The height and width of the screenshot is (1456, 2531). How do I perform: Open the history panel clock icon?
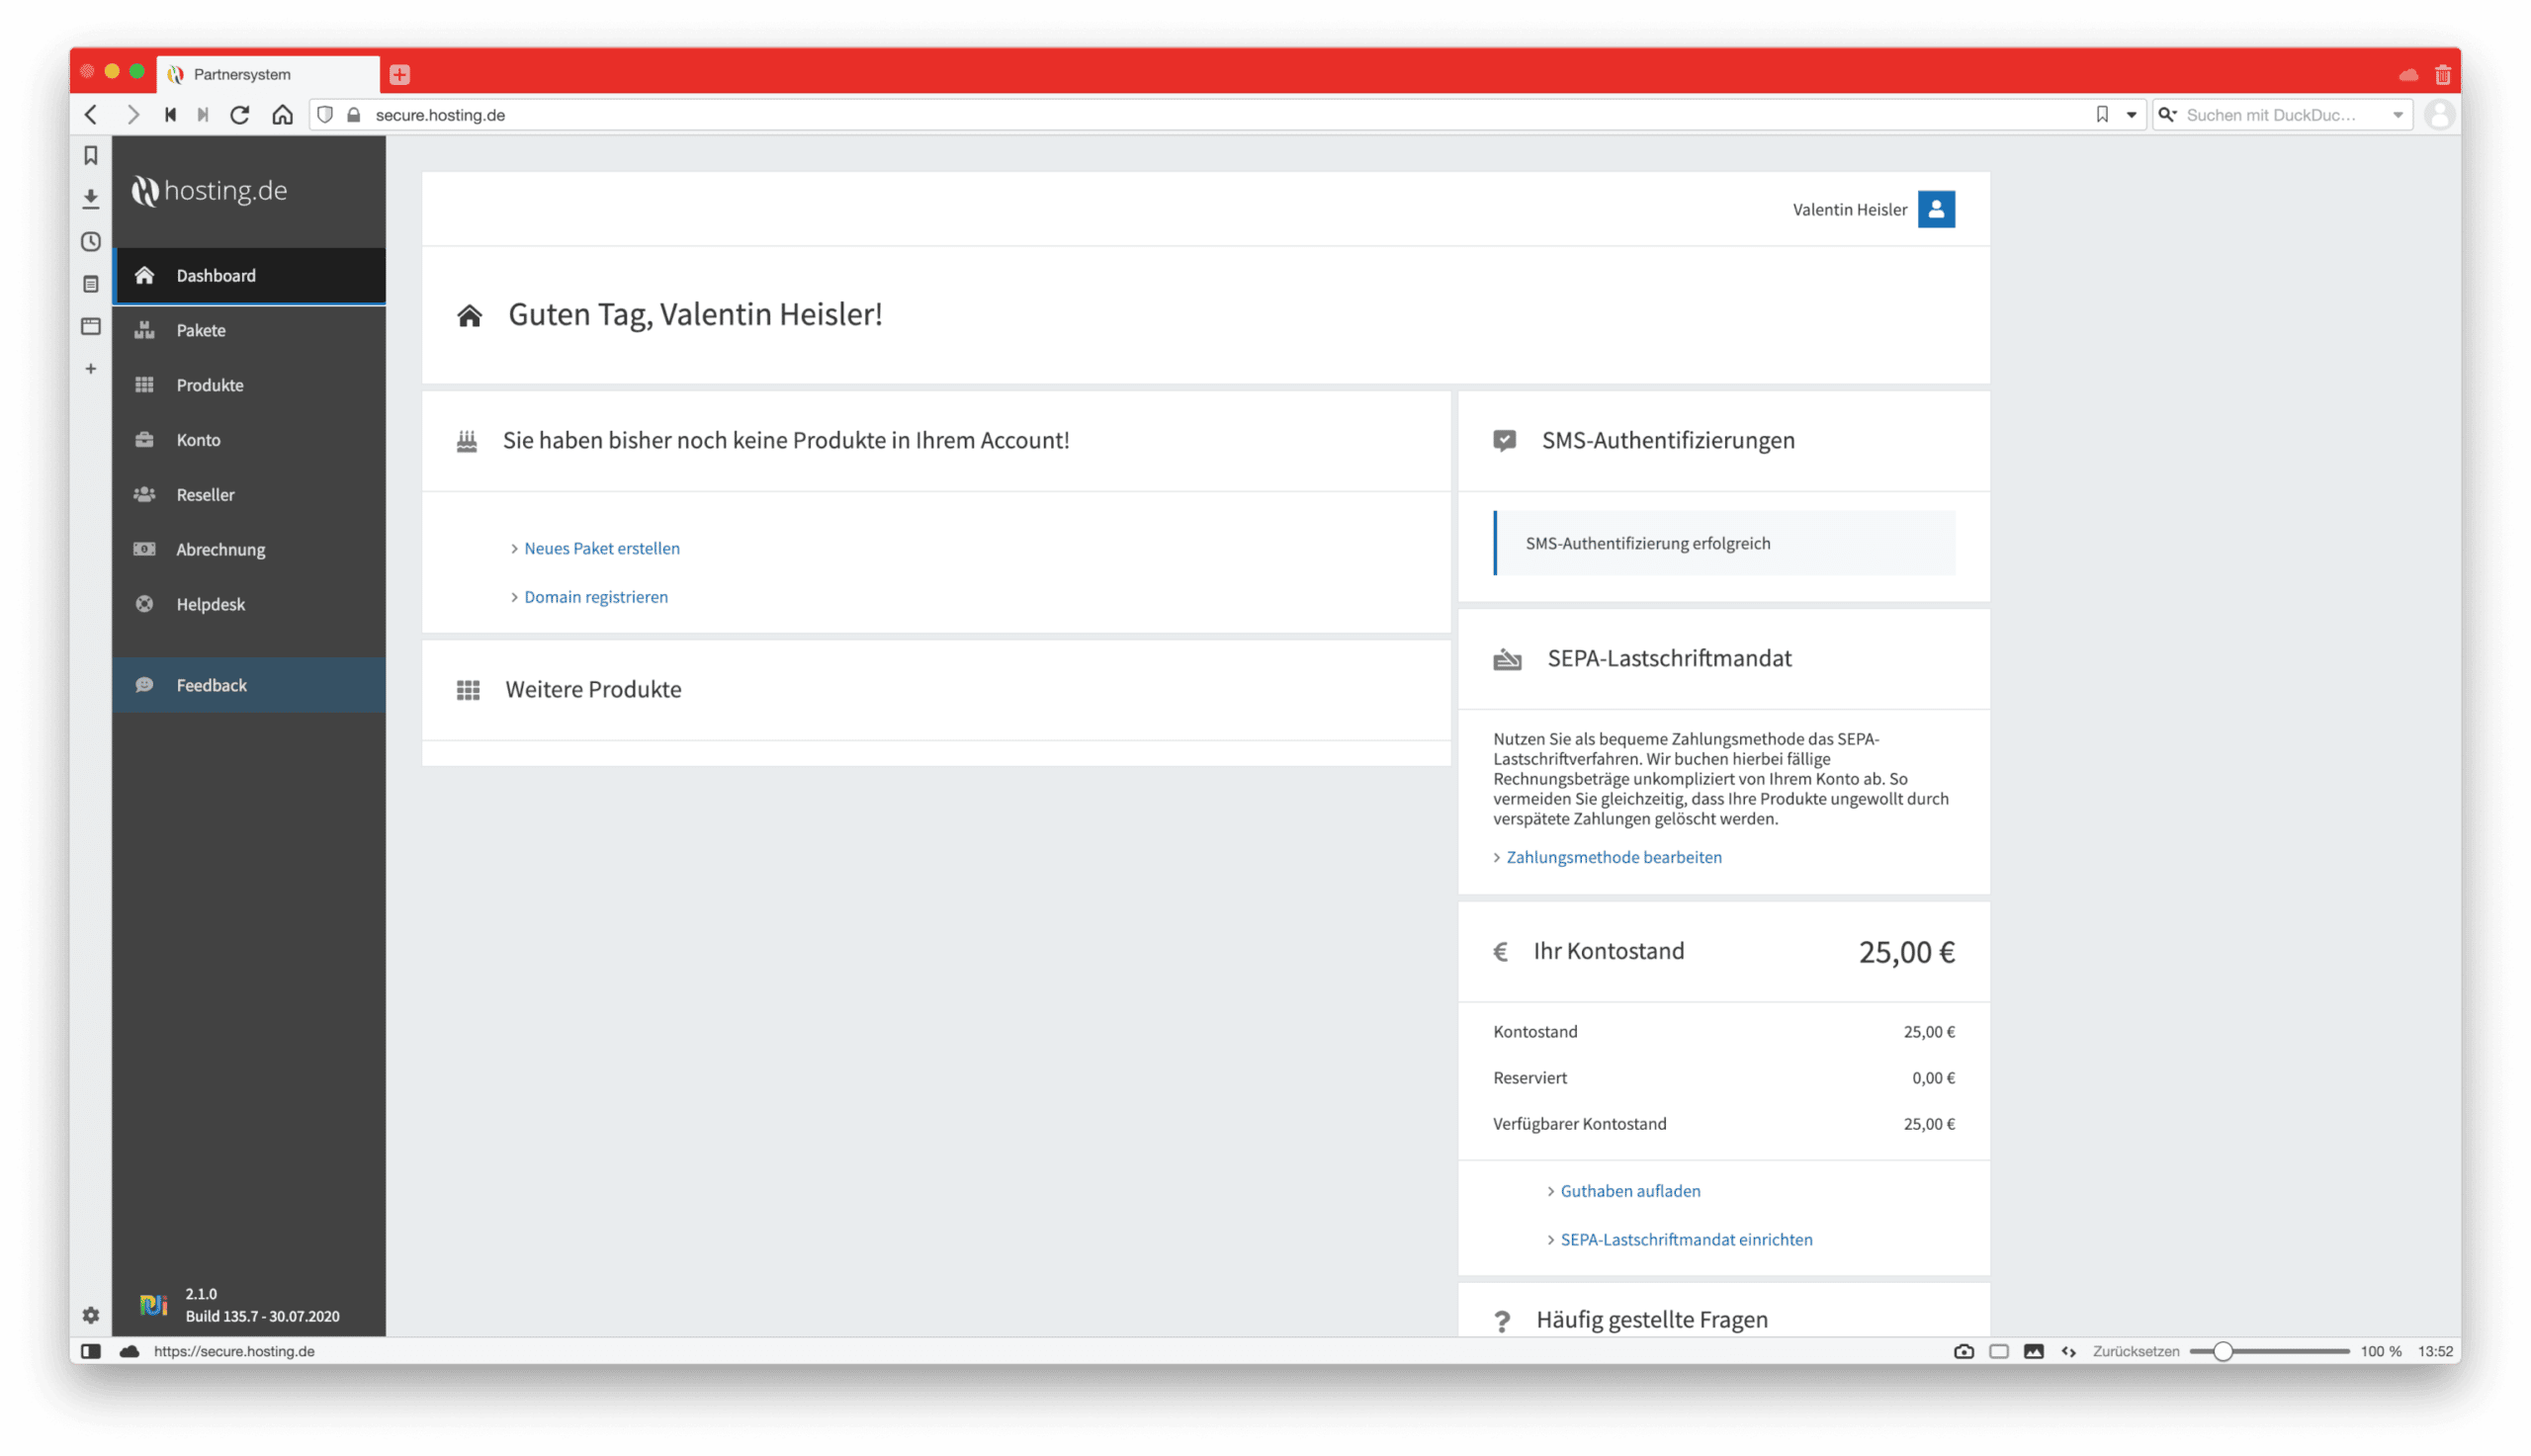(91, 241)
